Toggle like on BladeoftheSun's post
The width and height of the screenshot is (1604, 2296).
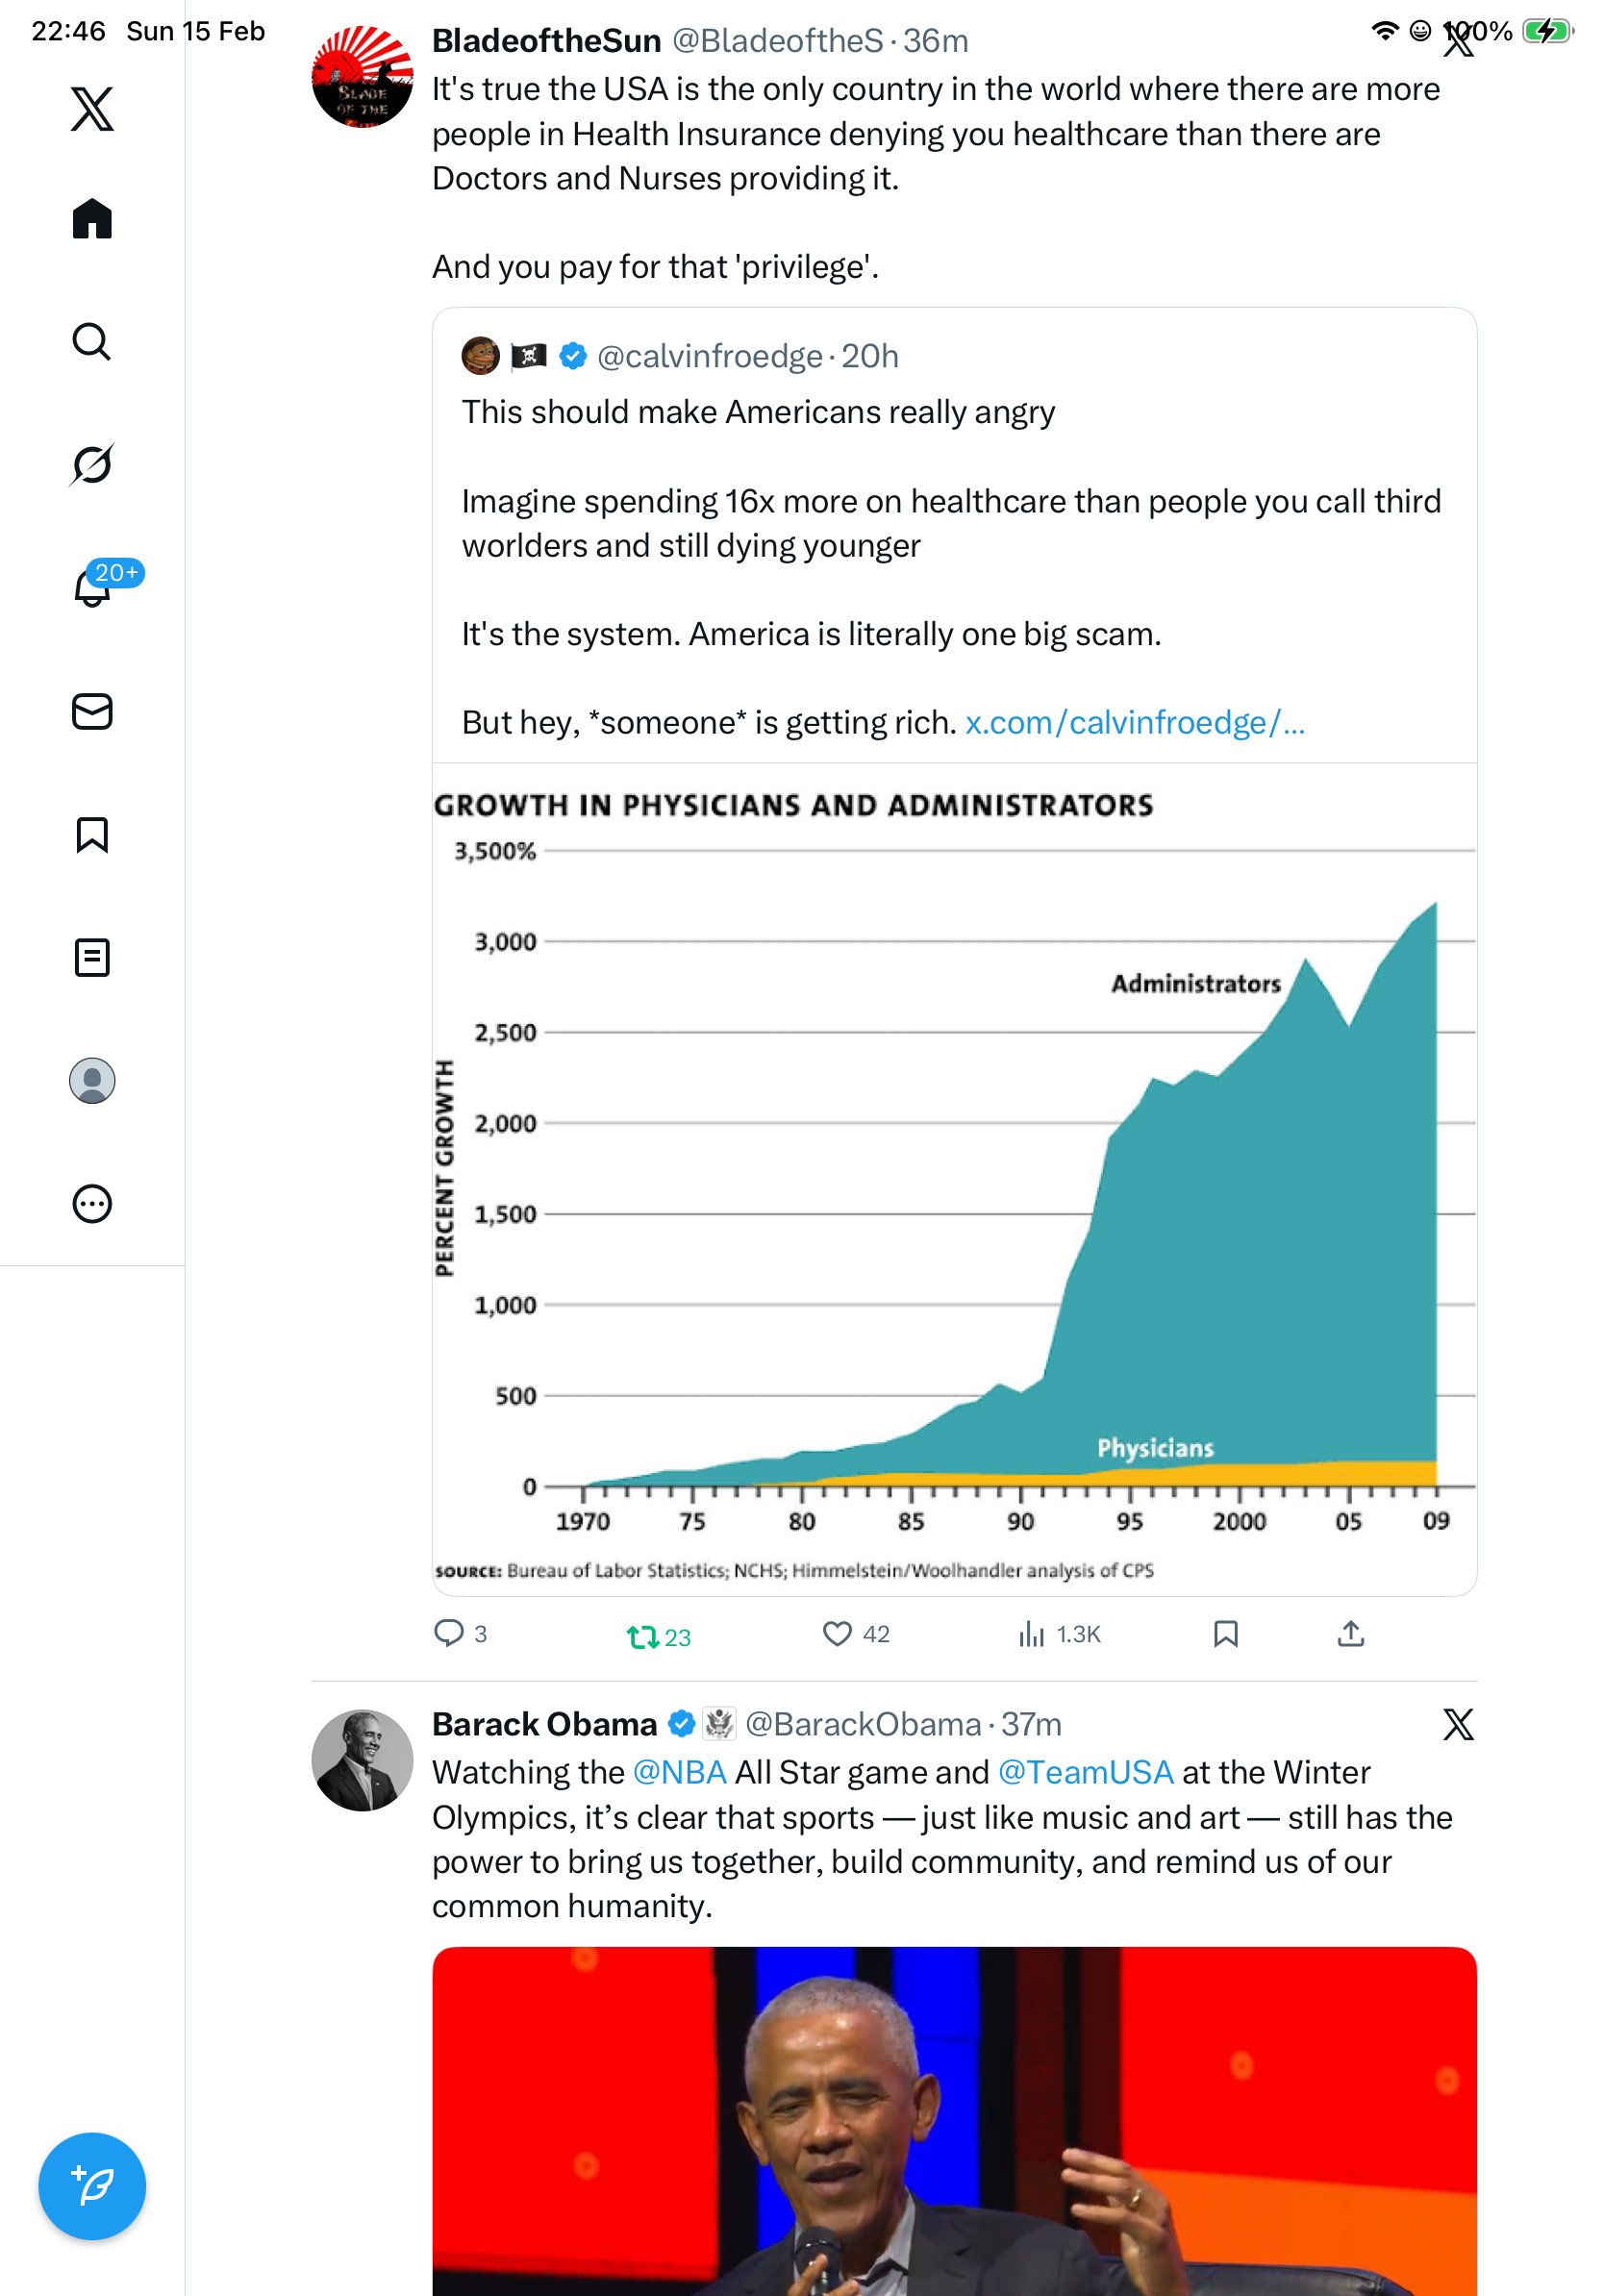pos(837,1633)
